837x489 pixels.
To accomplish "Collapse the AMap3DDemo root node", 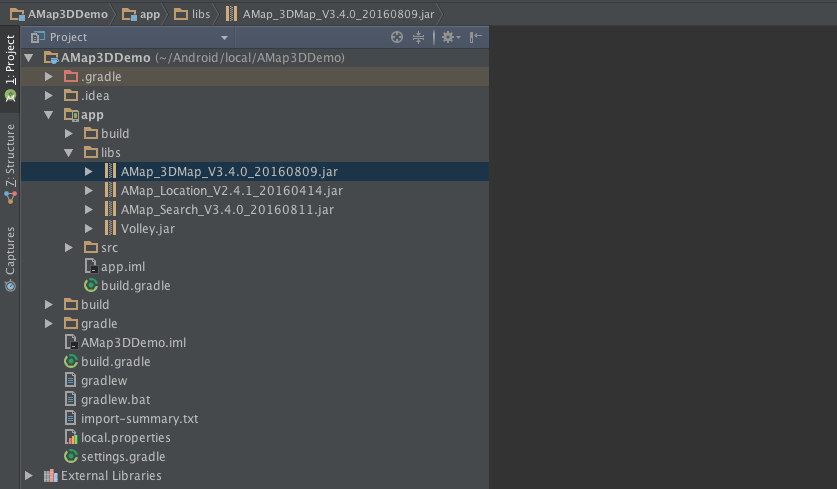I will (x=29, y=58).
